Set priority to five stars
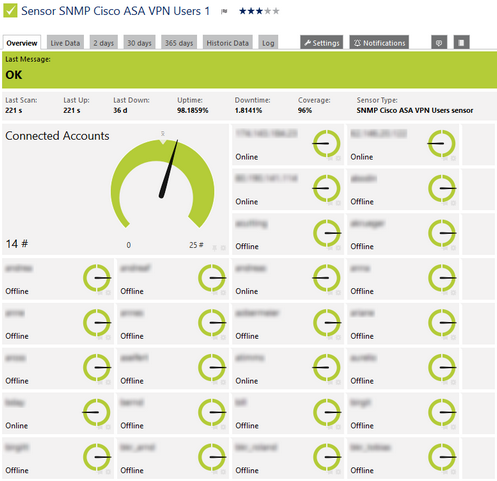The height and width of the screenshot is (481, 497). 276,11
